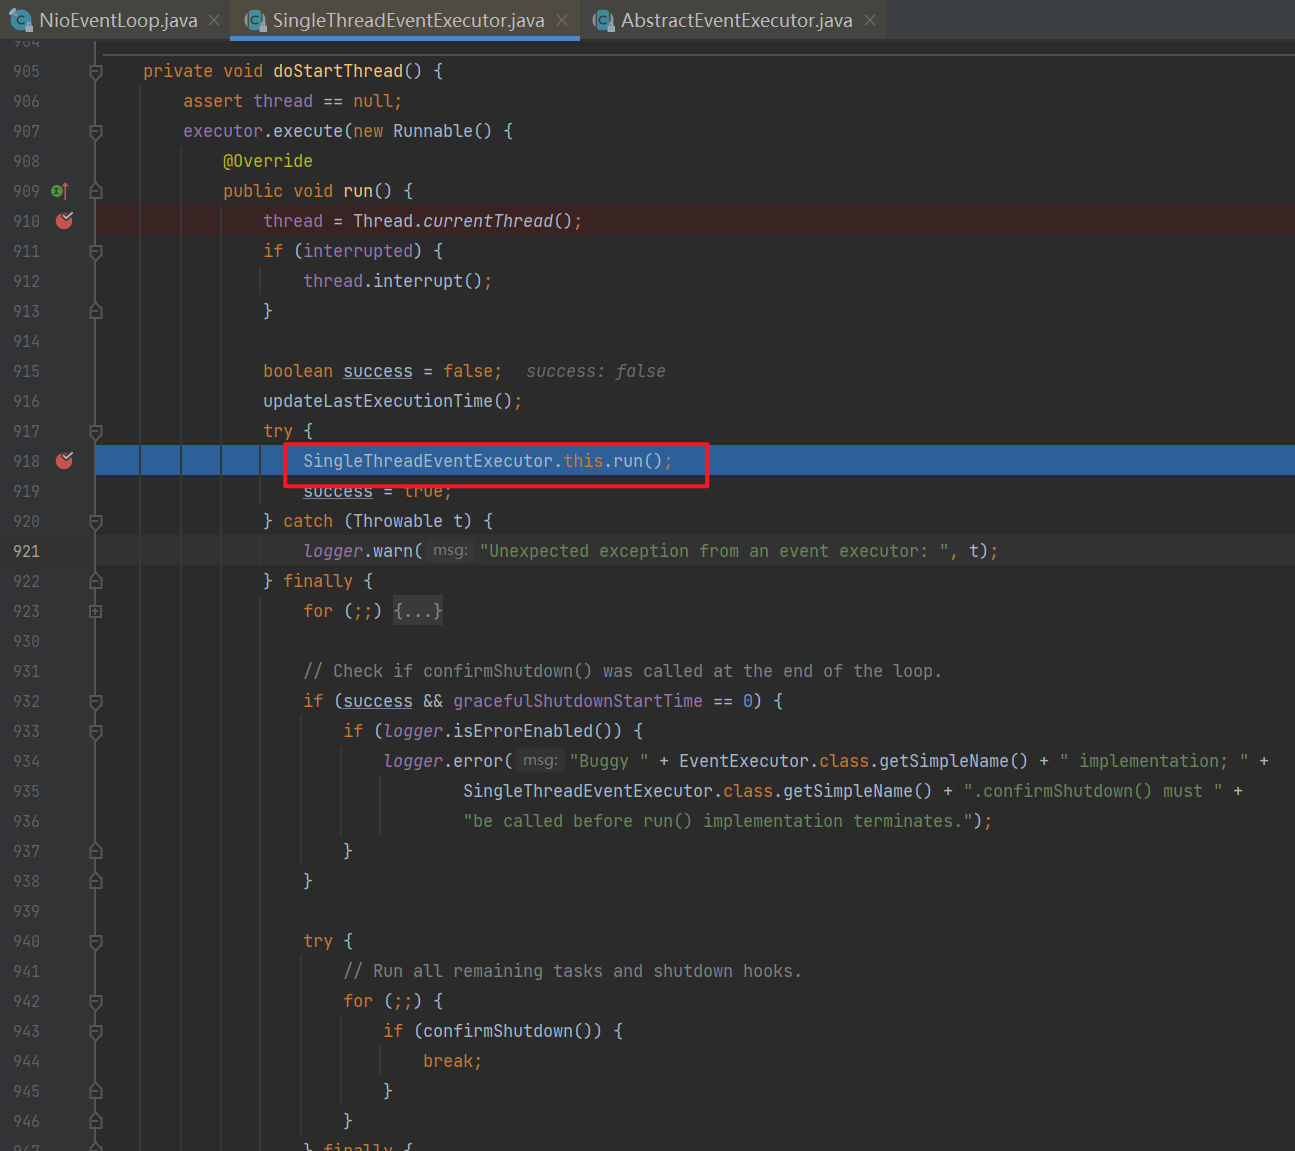Click the confirmShutdown() call on line 943

[x=507, y=1031]
